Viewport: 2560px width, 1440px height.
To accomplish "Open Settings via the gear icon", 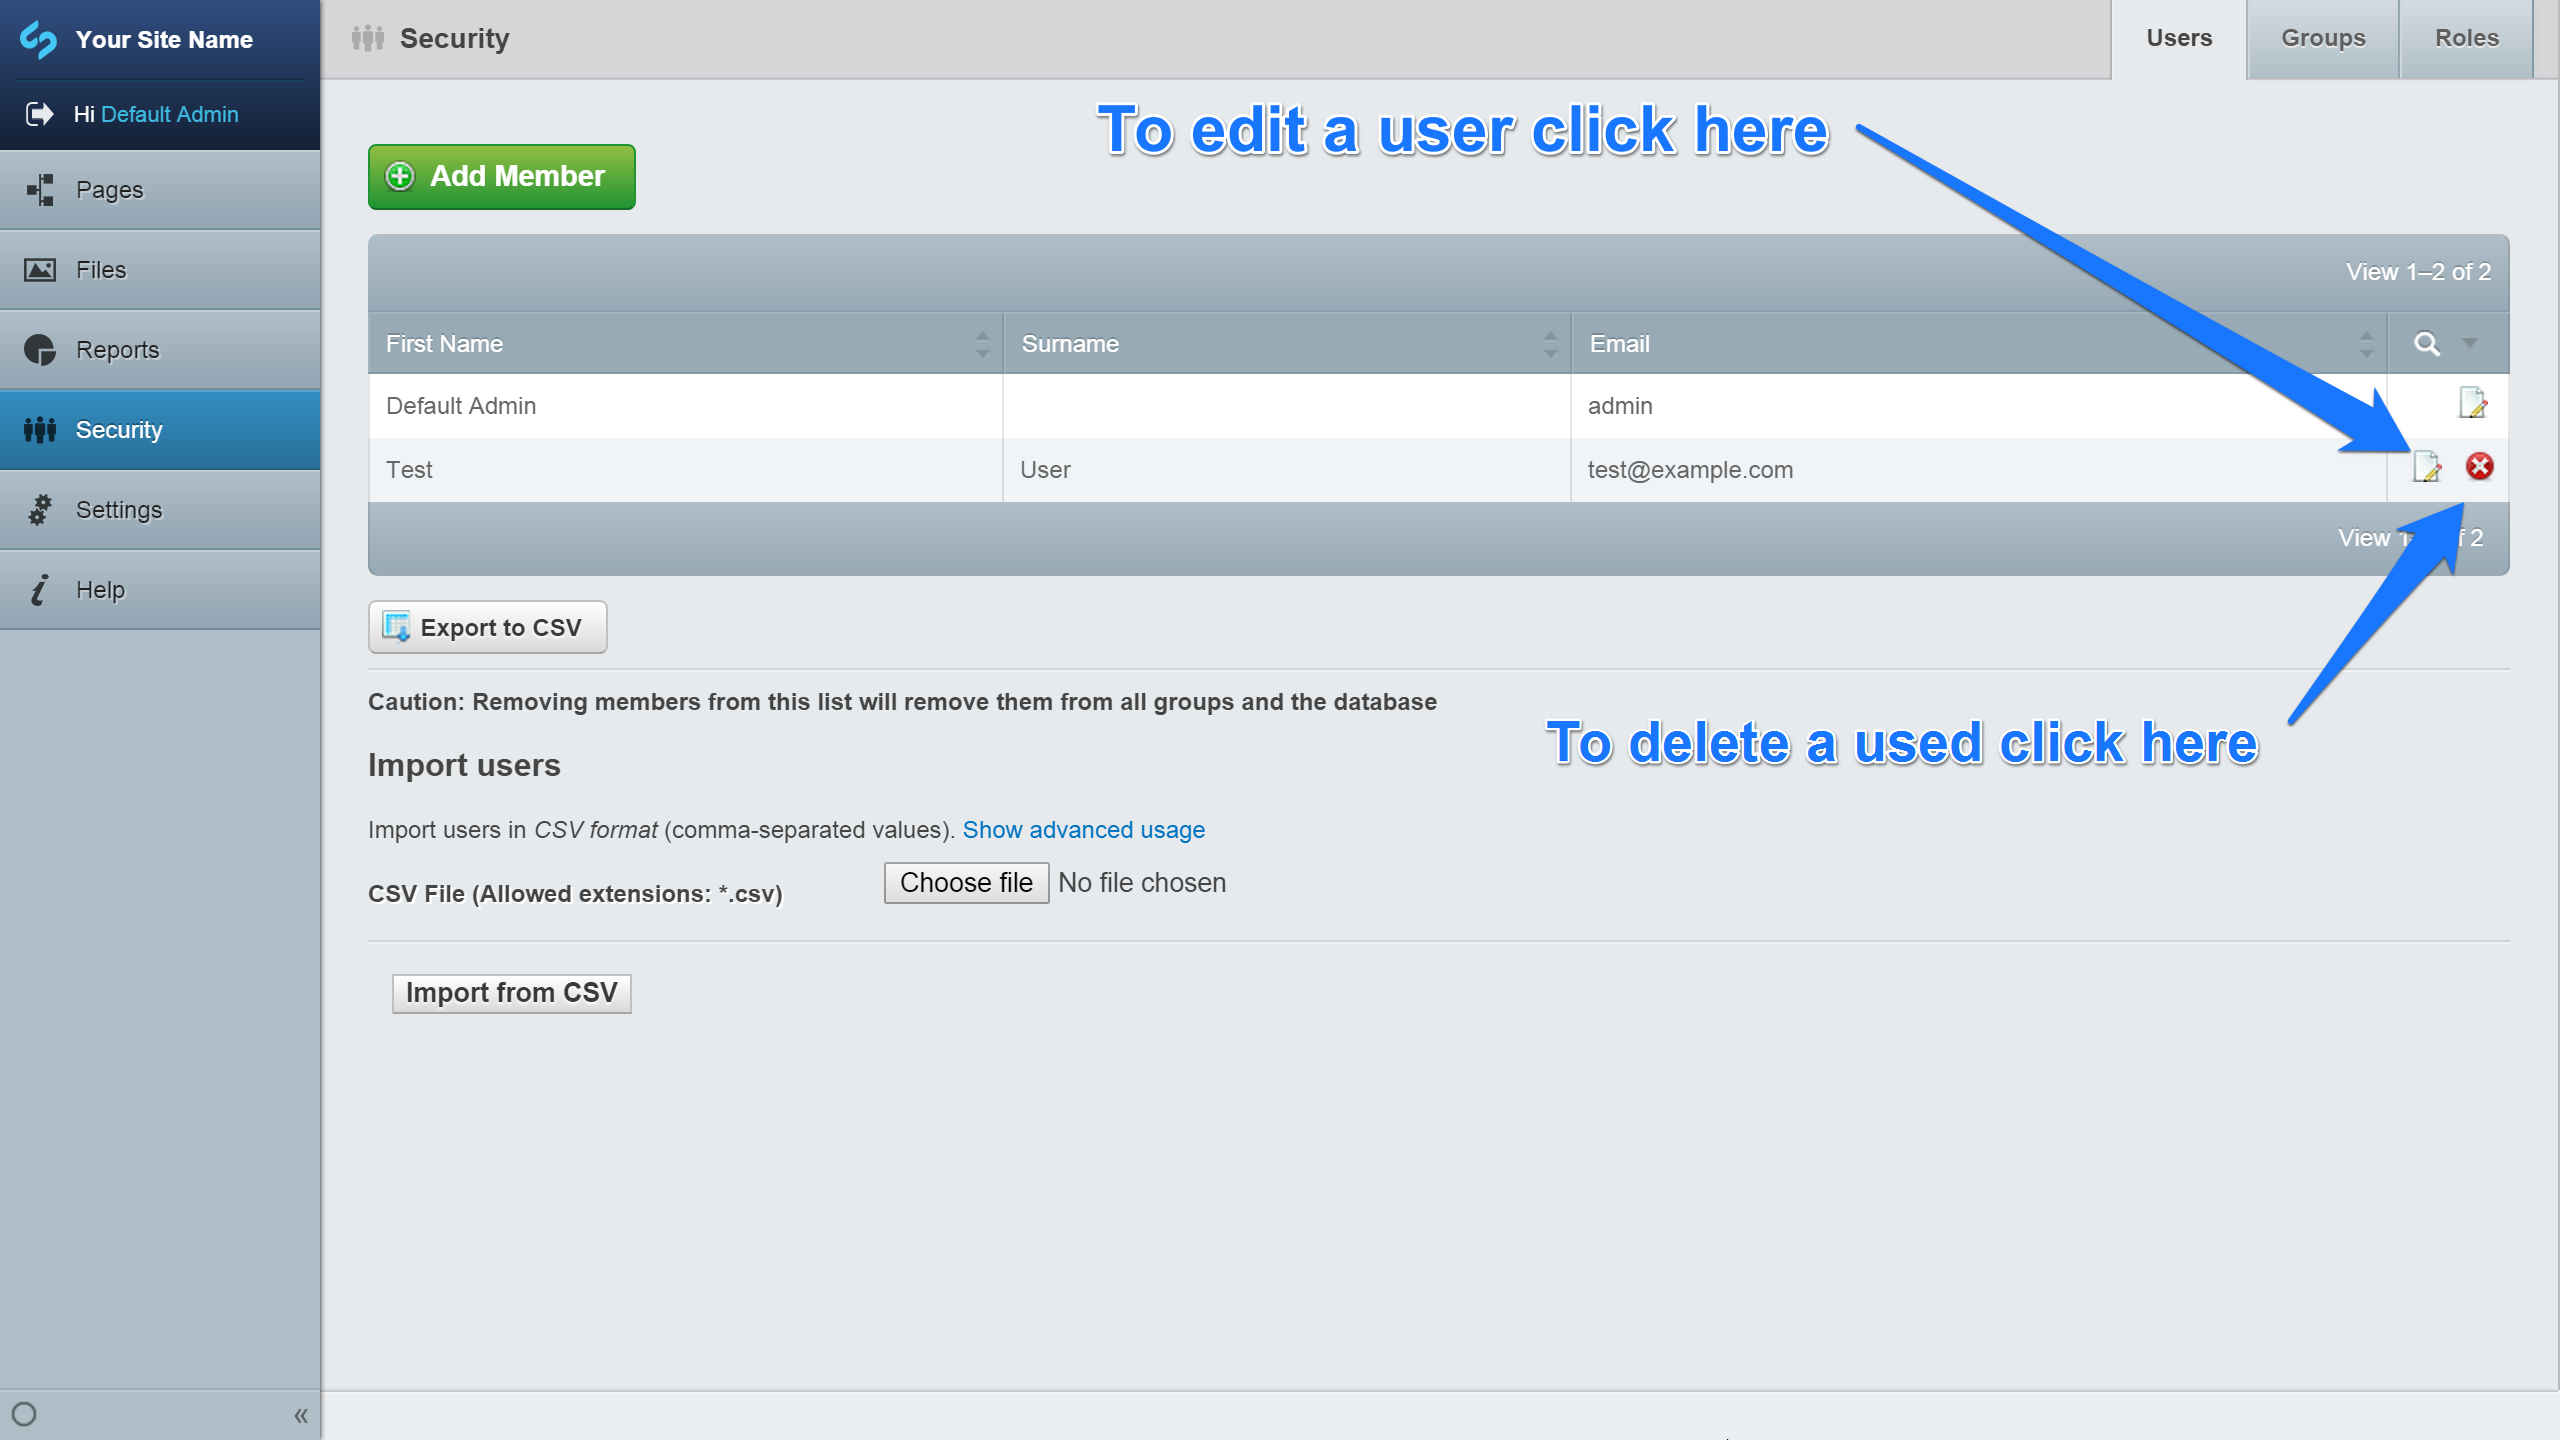I will click(x=40, y=509).
